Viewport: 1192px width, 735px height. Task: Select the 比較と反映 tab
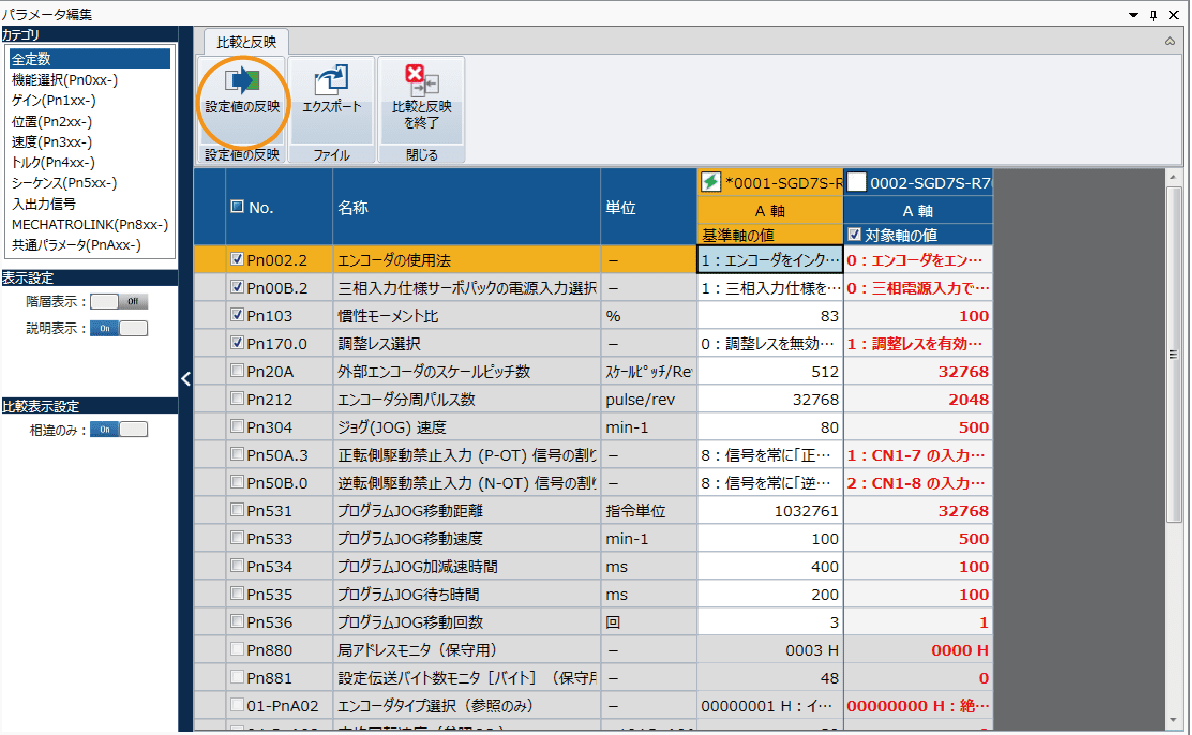pyautogui.click(x=246, y=42)
